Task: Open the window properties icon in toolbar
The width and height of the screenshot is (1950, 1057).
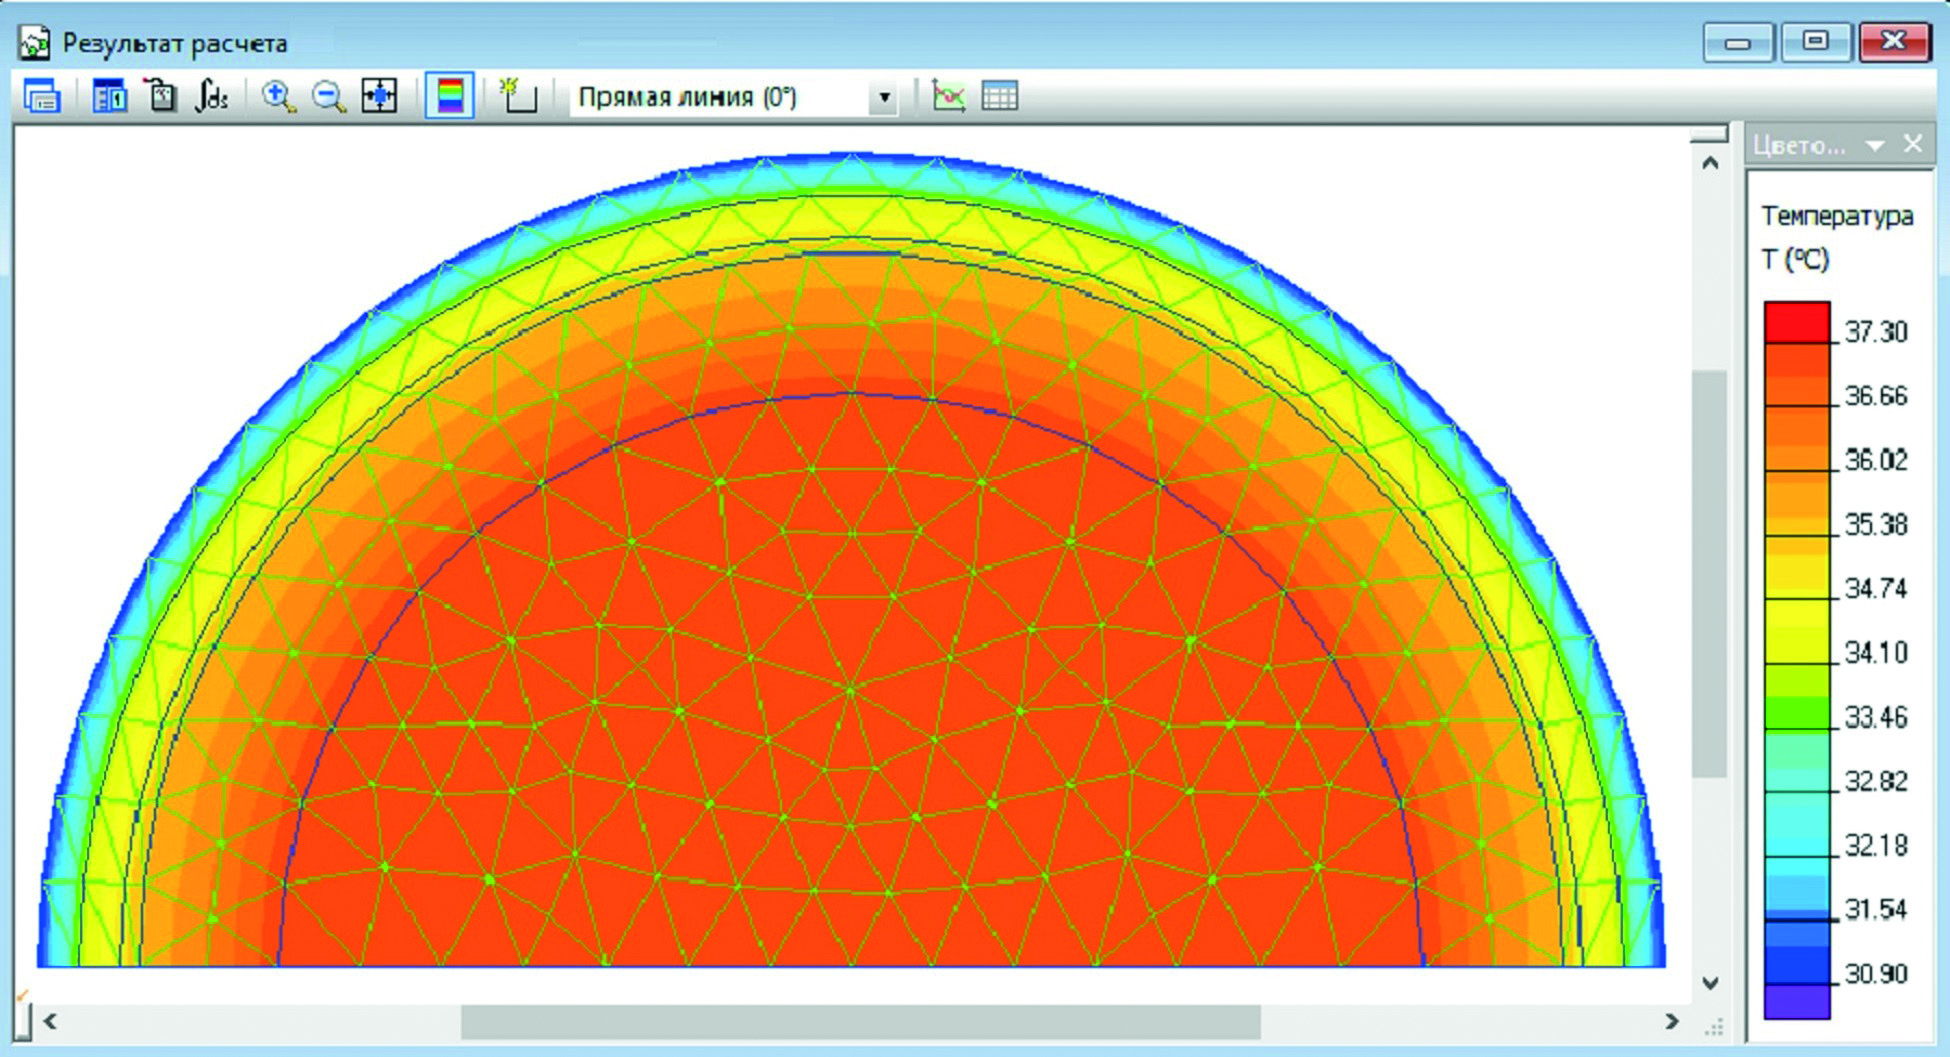Action: 41,97
